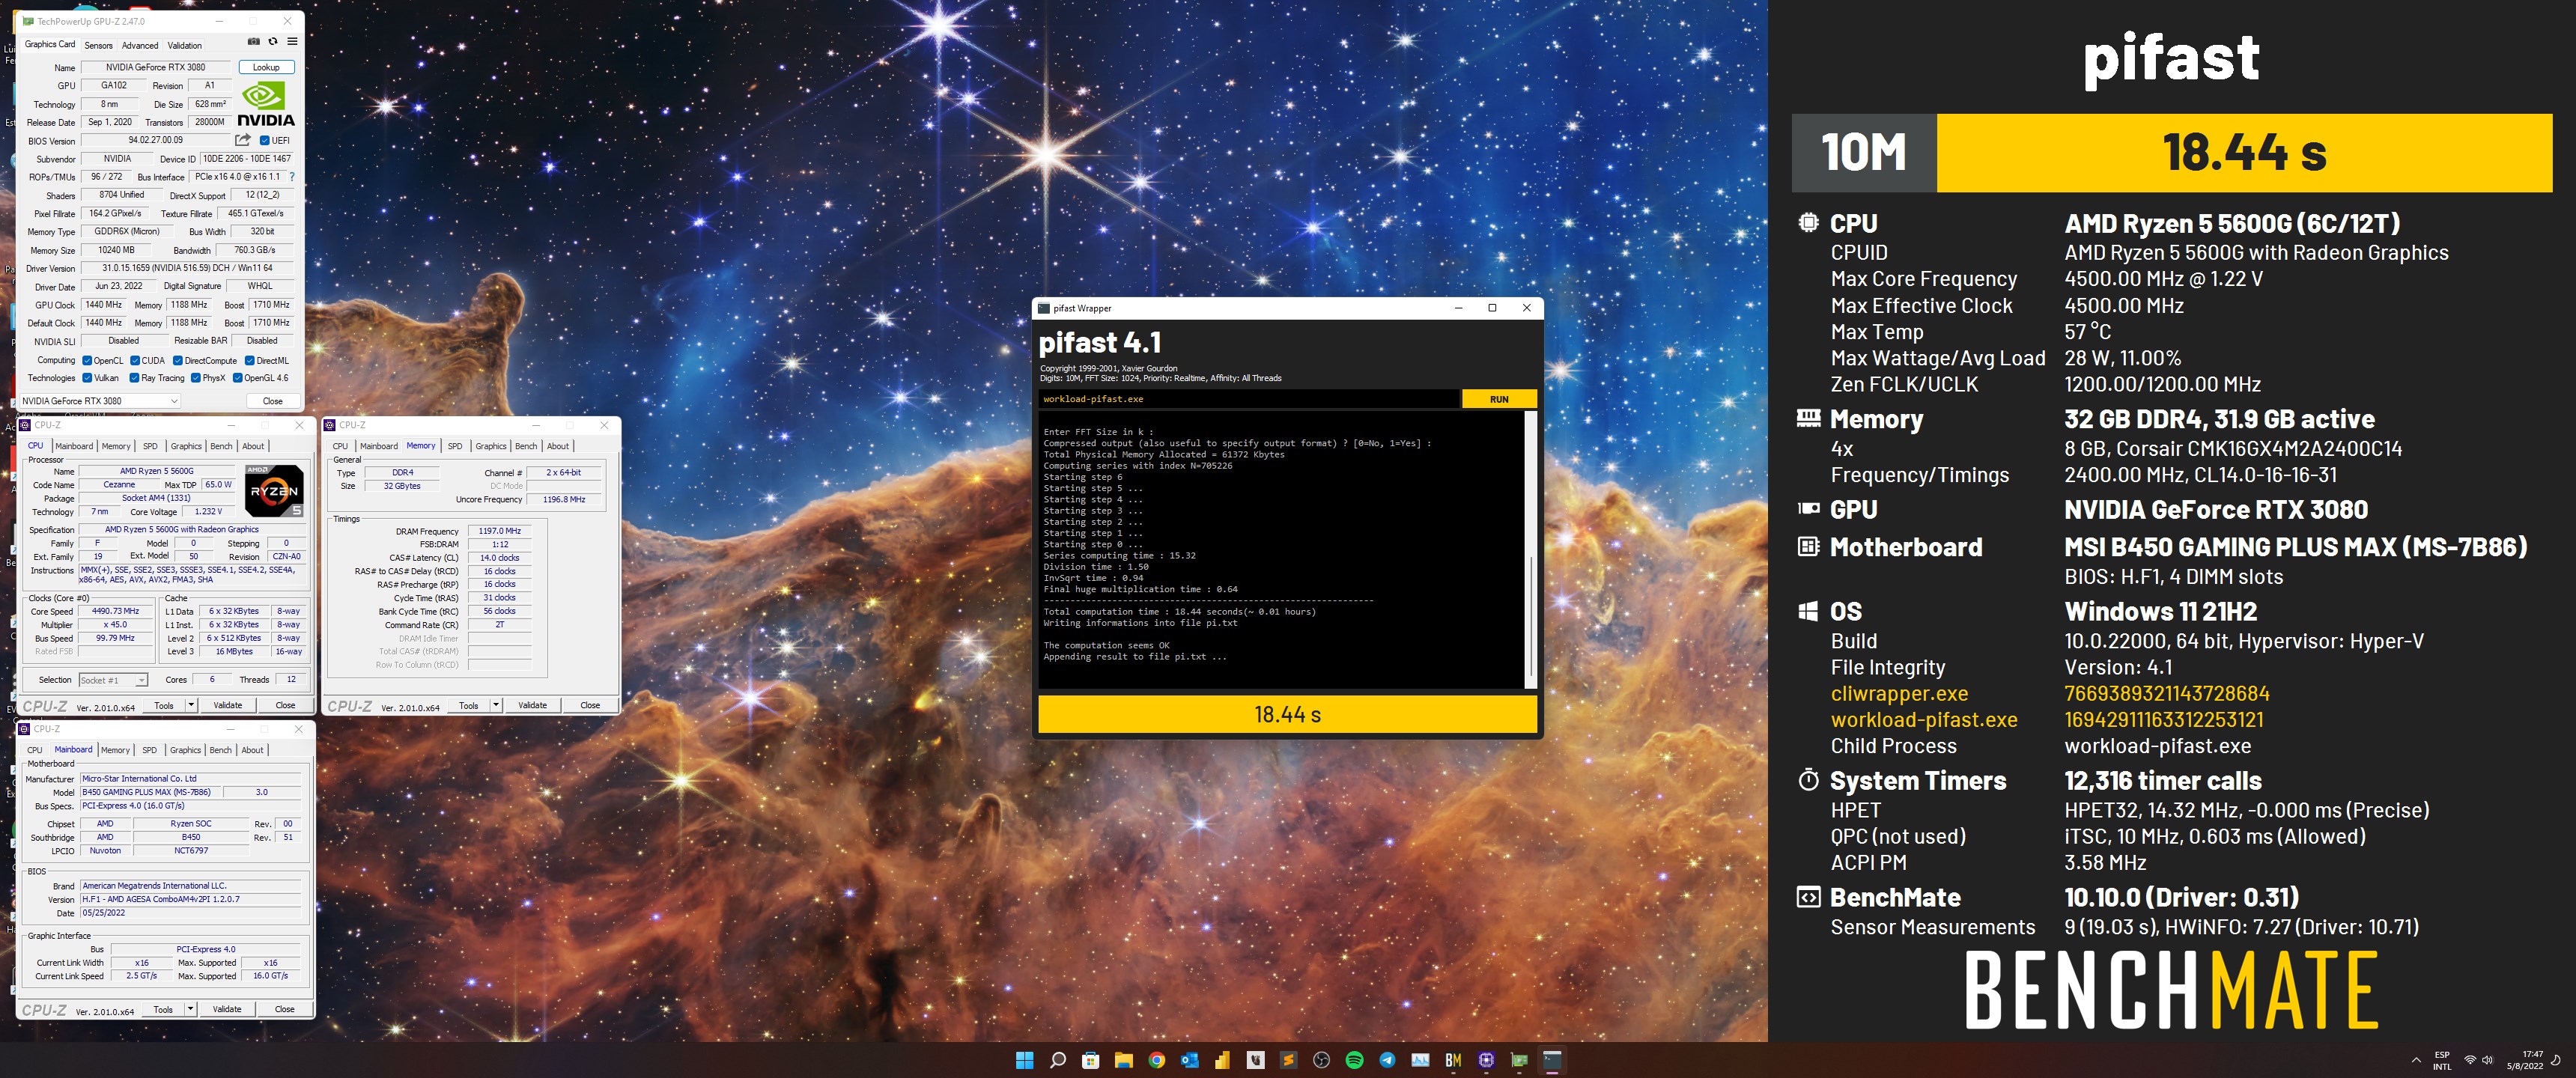Expand Tools dropdown arrow in CPU-Z Mainboard window

tap(190, 1009)
